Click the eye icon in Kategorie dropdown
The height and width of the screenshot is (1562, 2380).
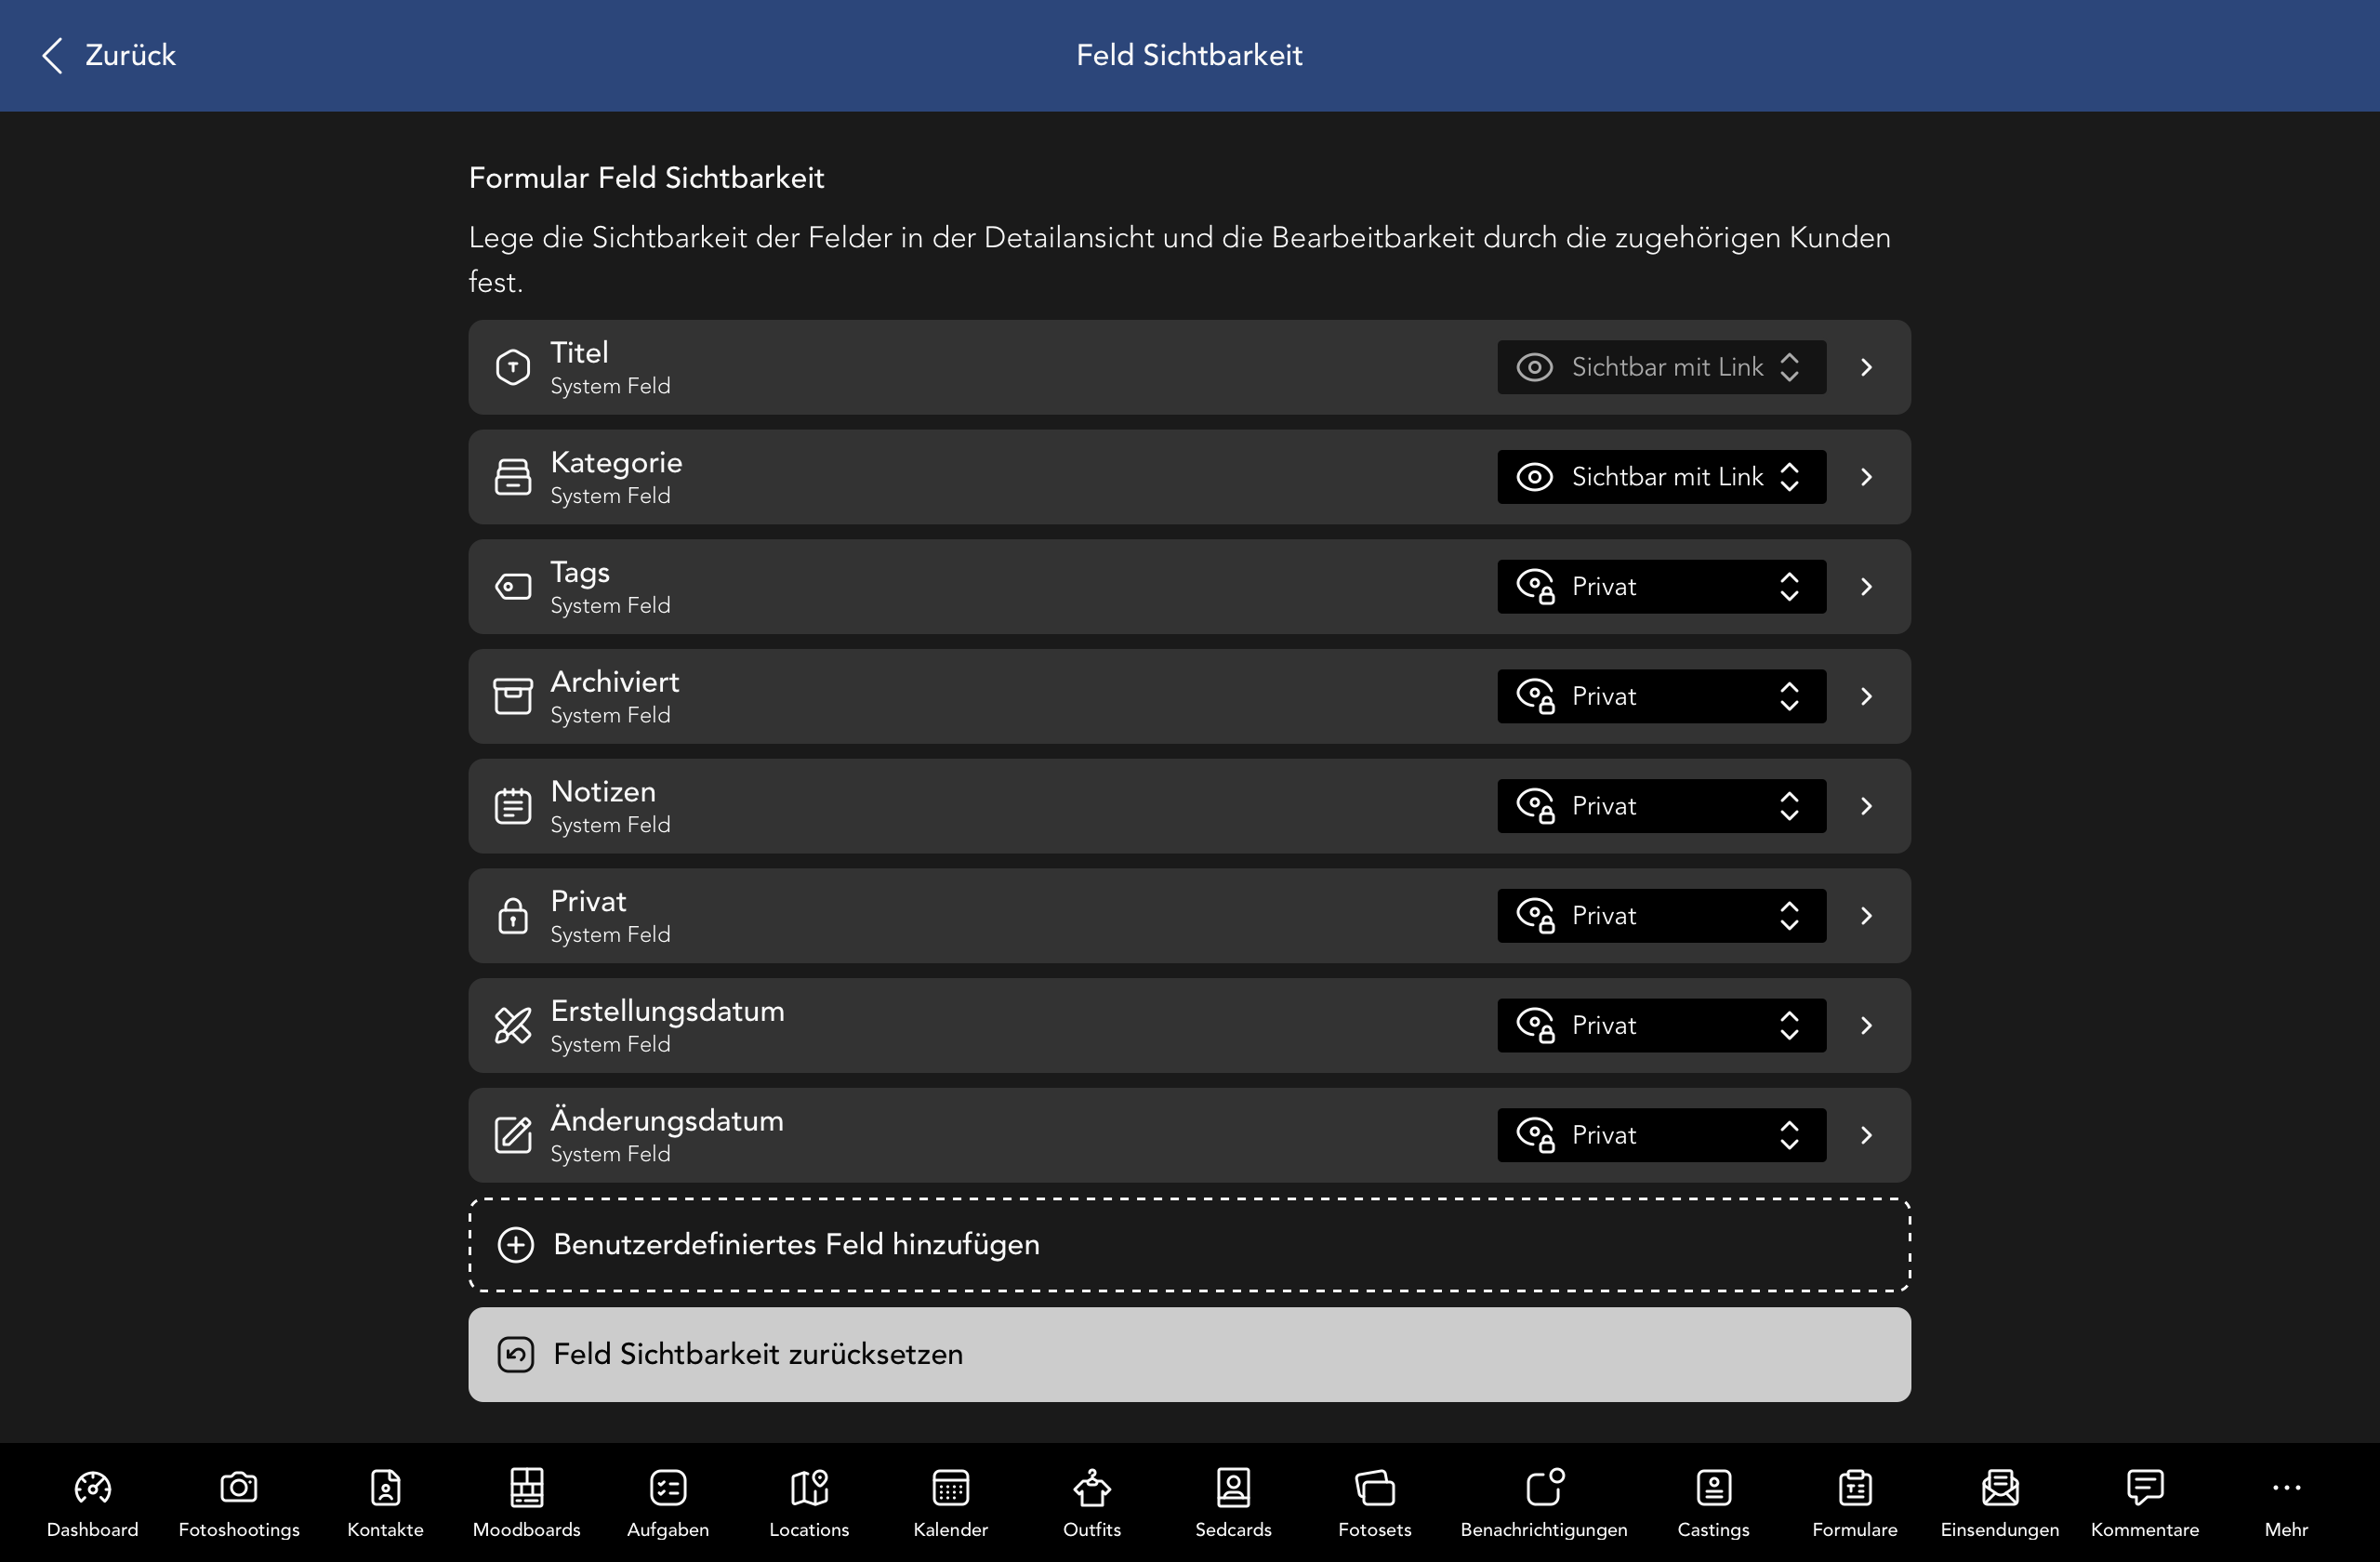tap(1535, 477)
